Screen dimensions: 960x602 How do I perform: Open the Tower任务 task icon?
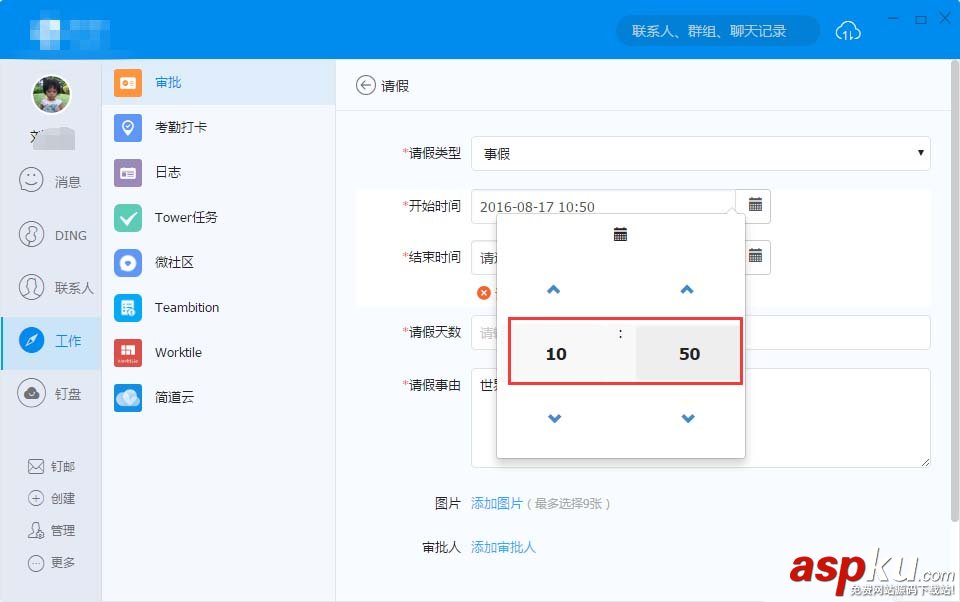click(x=128, y=217)
